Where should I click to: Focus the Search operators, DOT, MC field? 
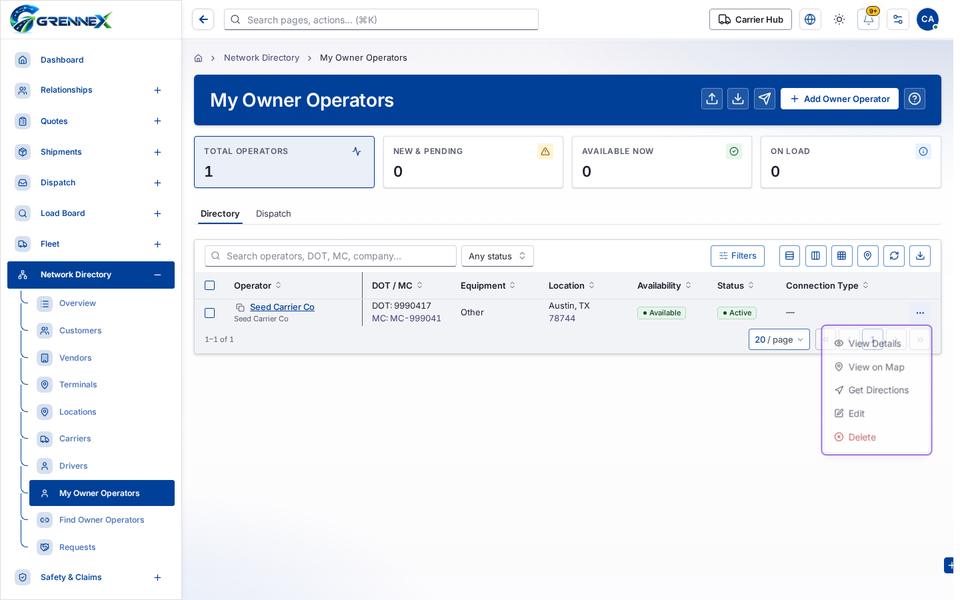point(331,256)
